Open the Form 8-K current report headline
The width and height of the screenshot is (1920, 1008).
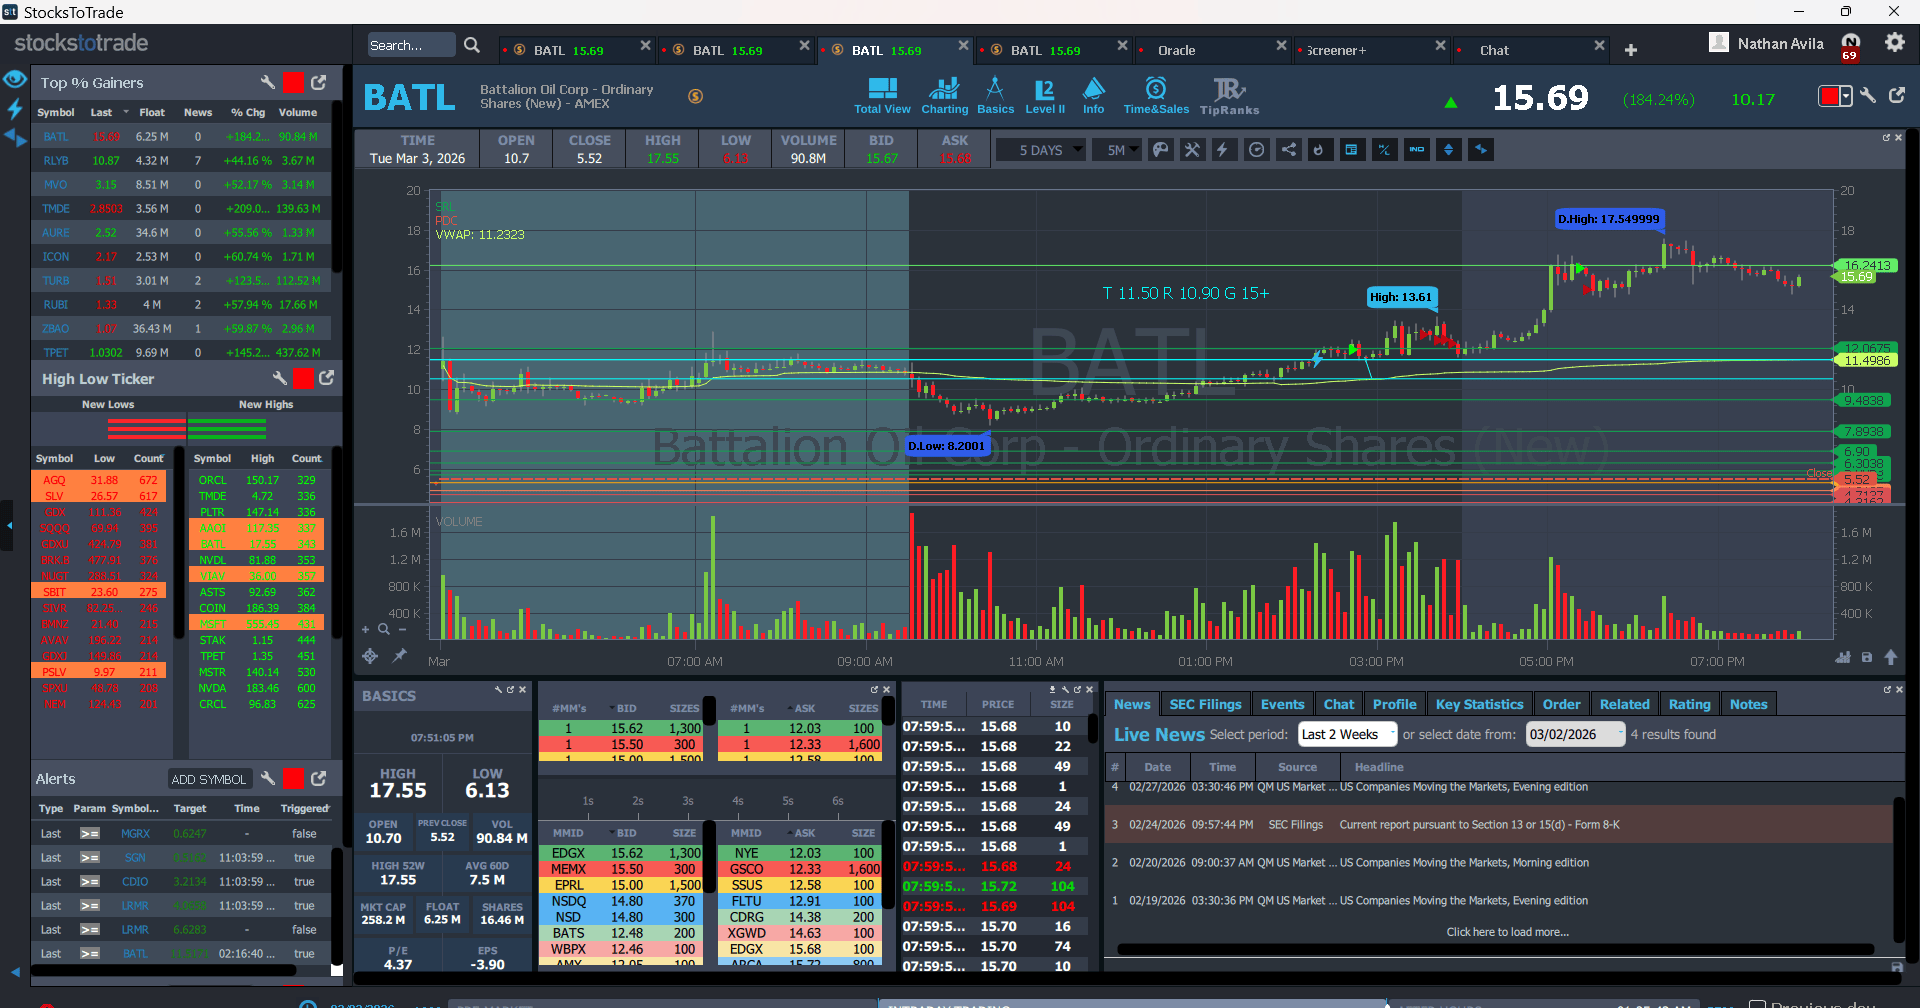(1479, 825)
